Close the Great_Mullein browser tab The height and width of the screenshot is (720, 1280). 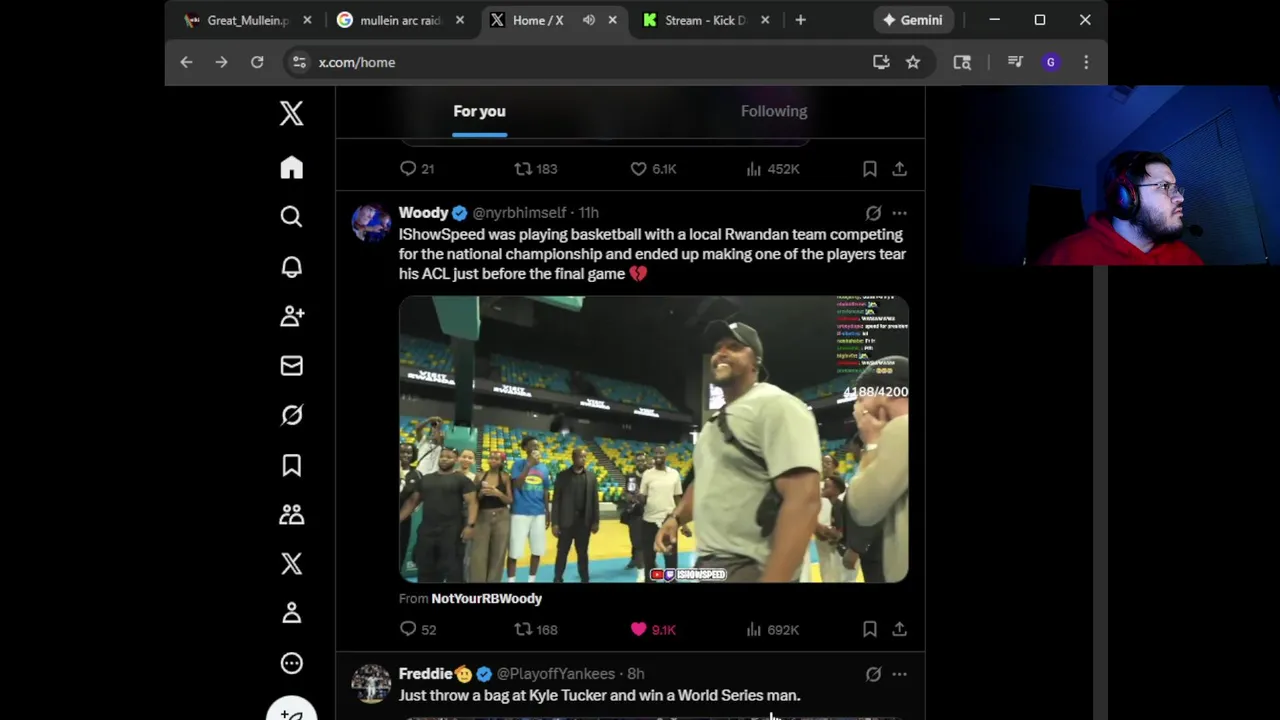[x=307, y=20]
